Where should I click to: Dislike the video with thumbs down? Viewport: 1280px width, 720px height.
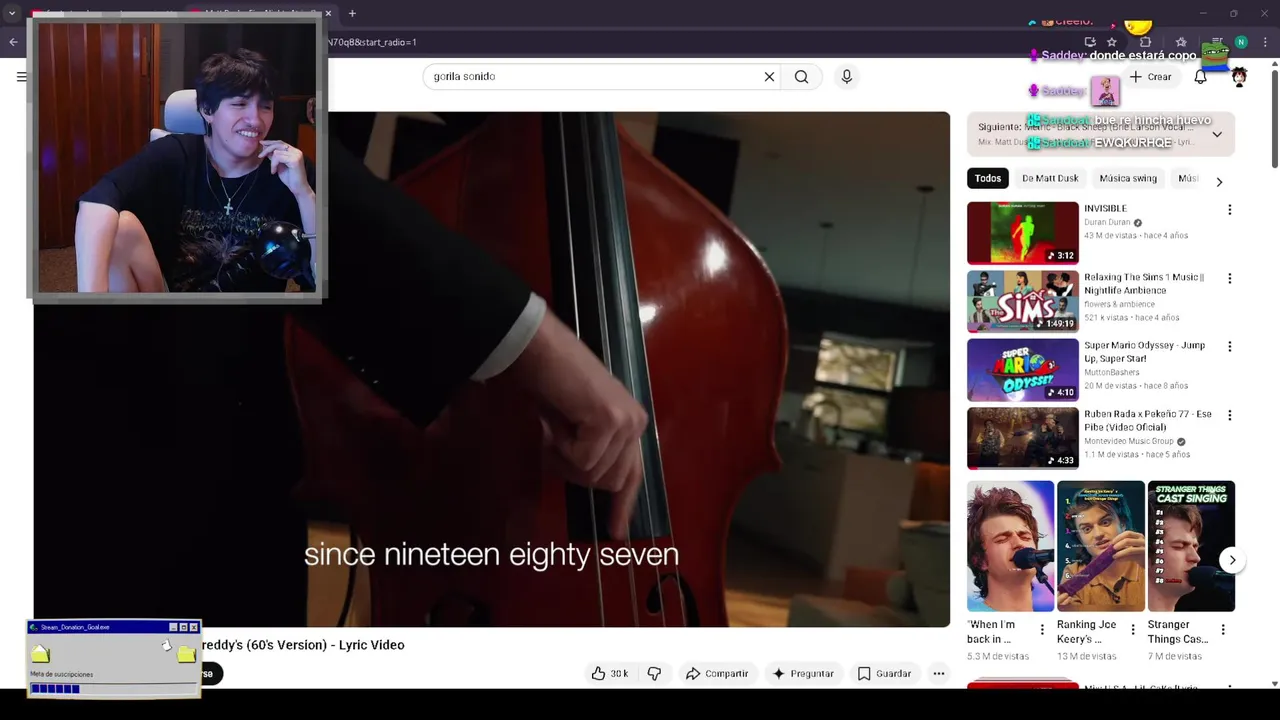point(654,673)
